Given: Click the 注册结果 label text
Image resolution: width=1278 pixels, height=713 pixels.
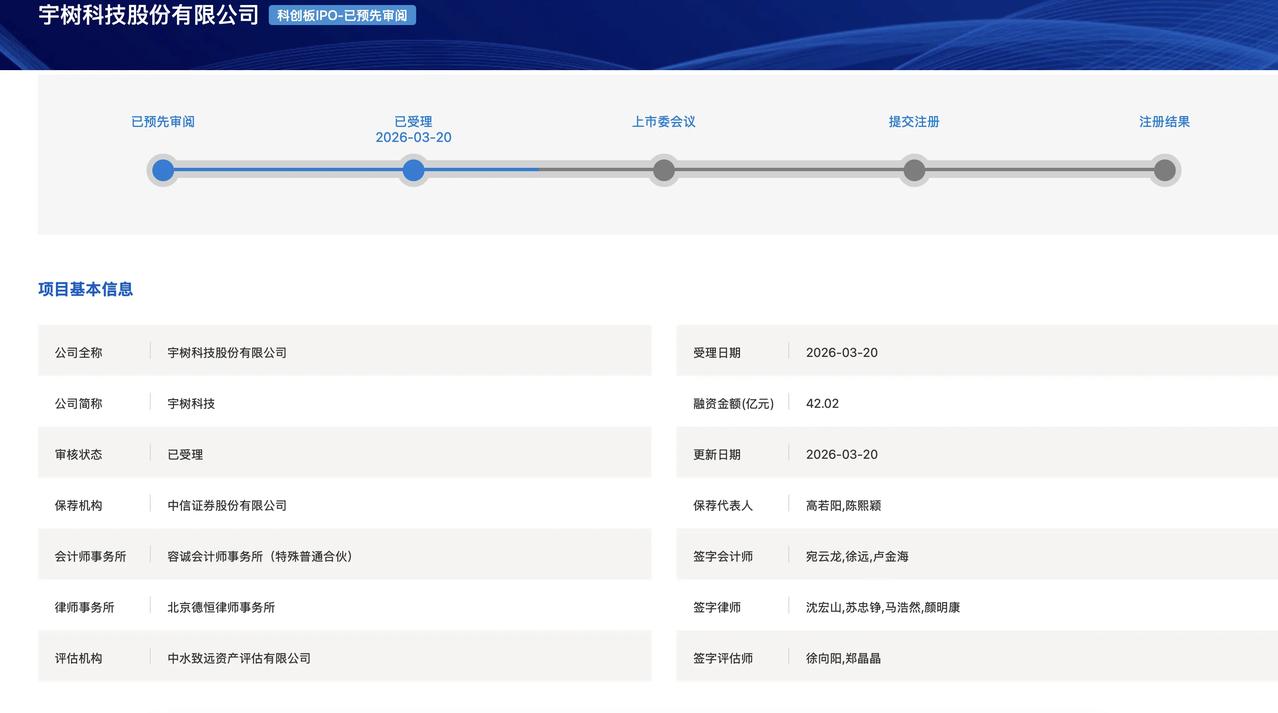Looking at the screenshot, I should [1163, 121].
